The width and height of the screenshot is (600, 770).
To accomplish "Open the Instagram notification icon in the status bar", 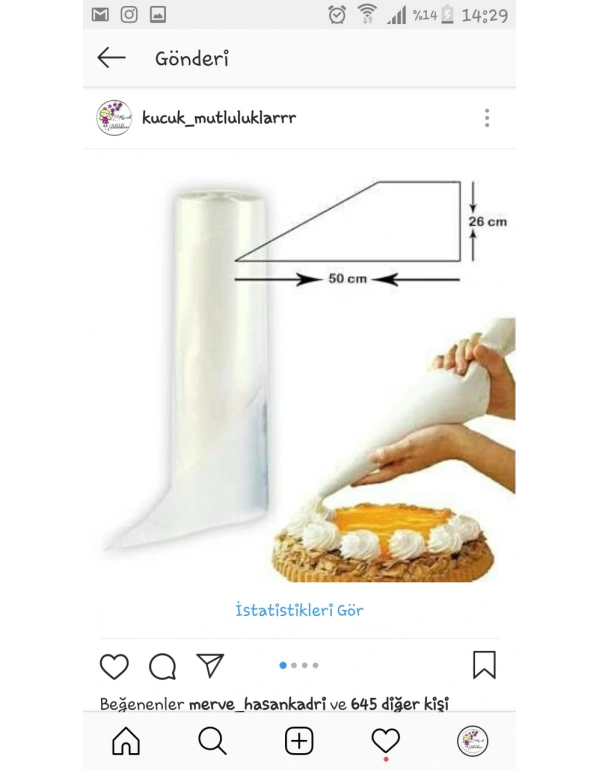I will pos(129,15).
